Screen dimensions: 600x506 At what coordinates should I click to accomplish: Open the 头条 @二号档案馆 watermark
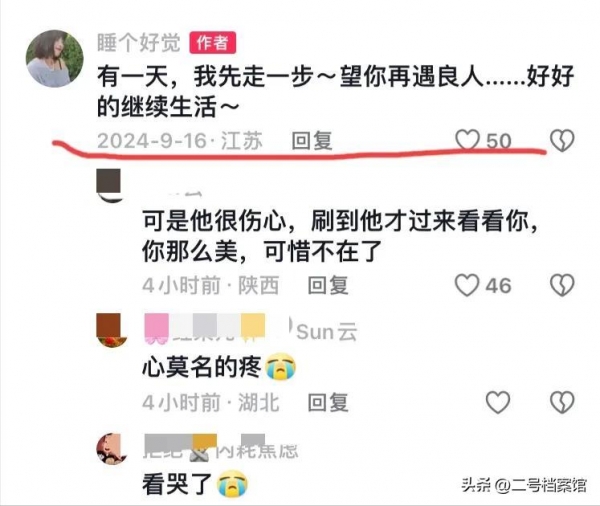click(x=524, y=485)
